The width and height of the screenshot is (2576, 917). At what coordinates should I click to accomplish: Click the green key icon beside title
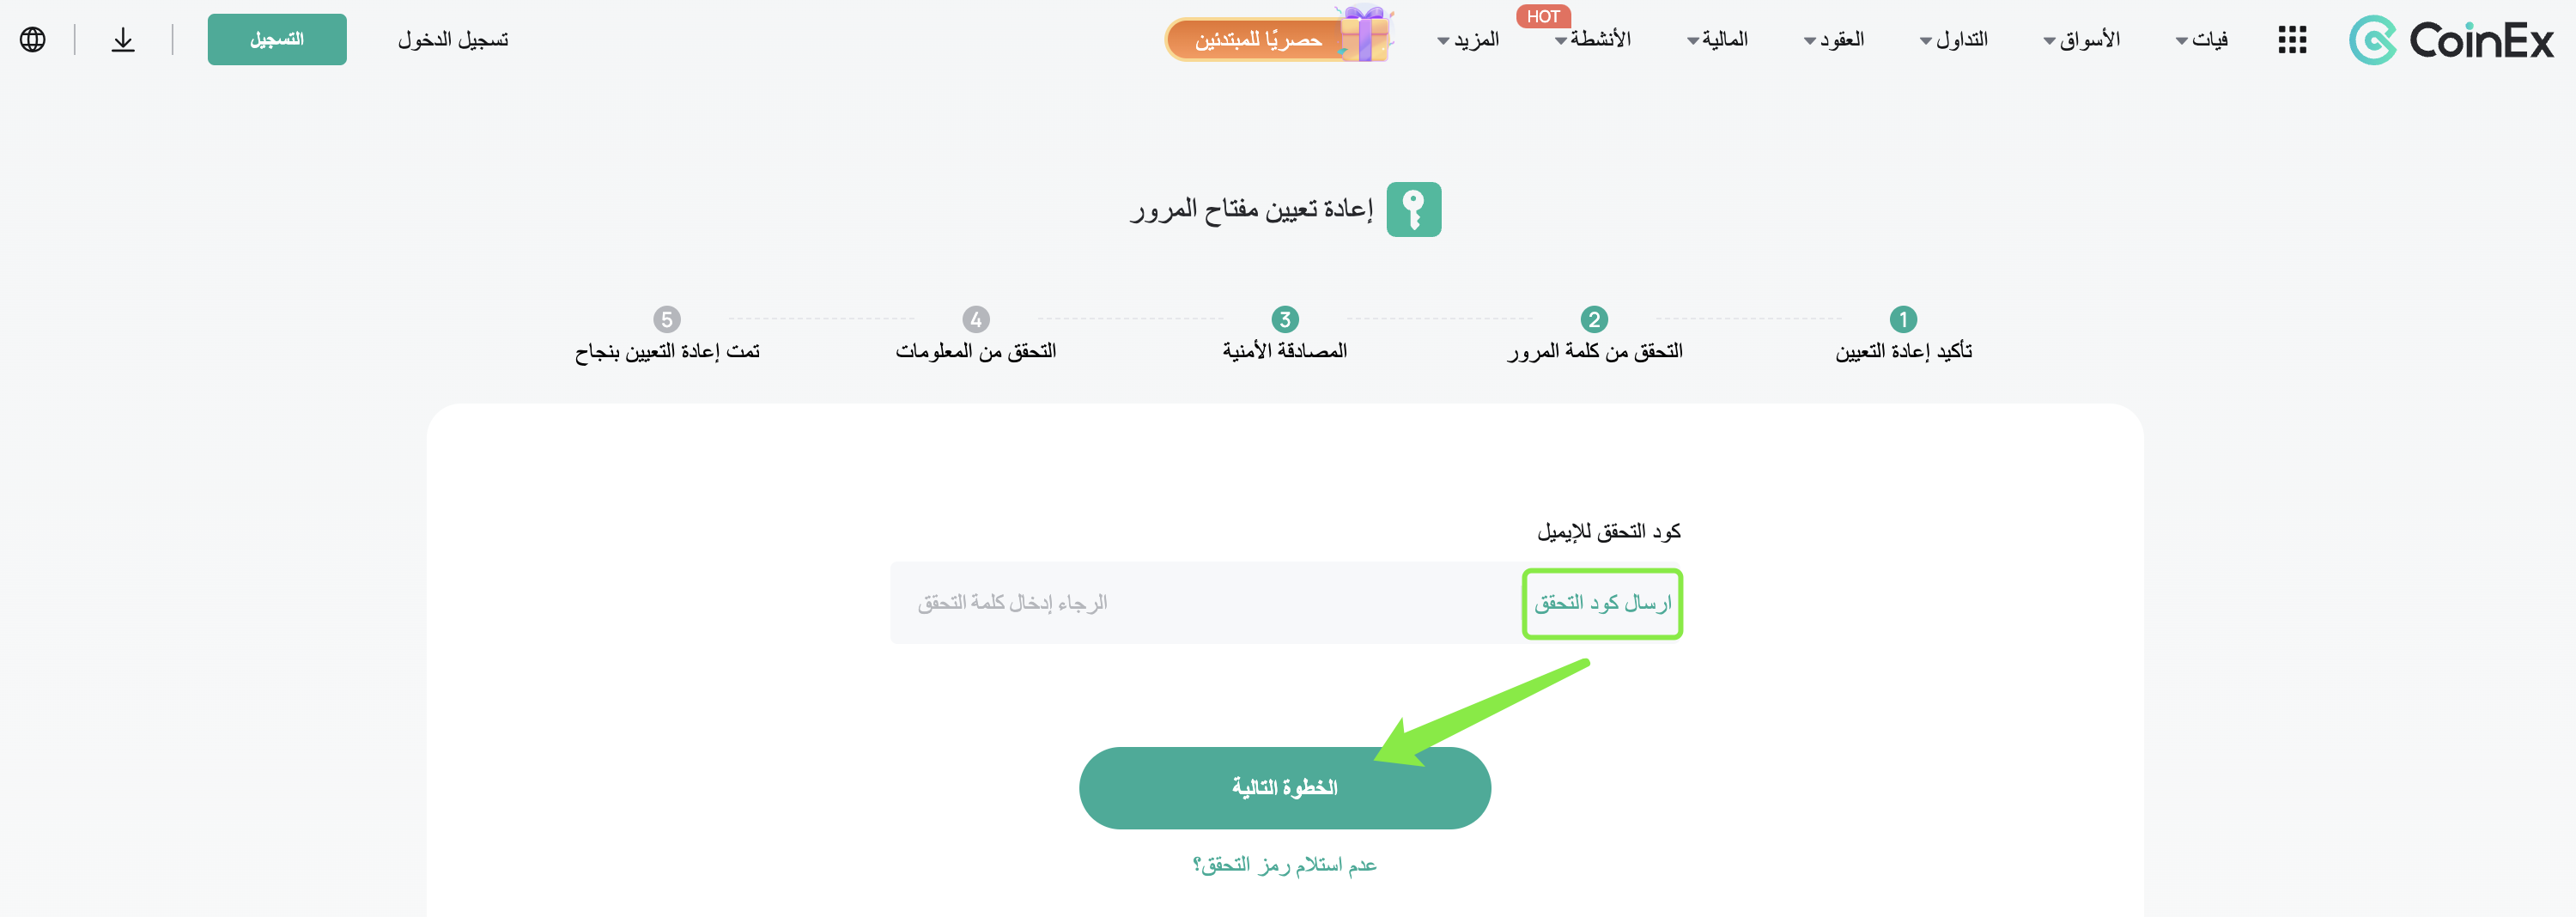pyautogui.click(x=1414, y=209)
